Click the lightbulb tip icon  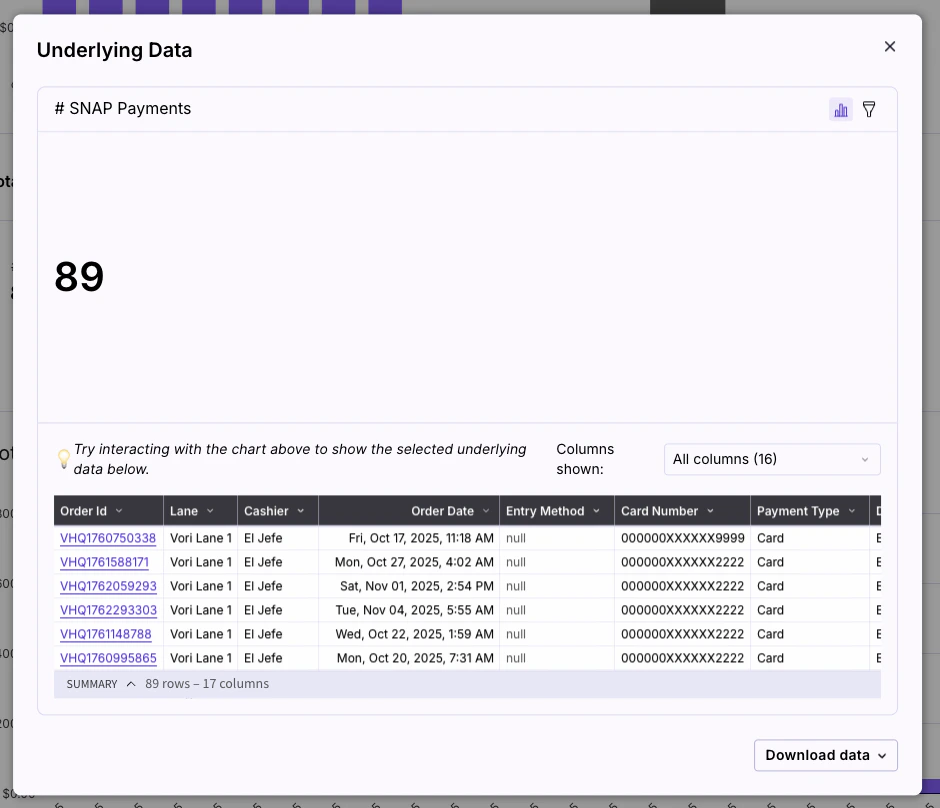pos(64,456)
